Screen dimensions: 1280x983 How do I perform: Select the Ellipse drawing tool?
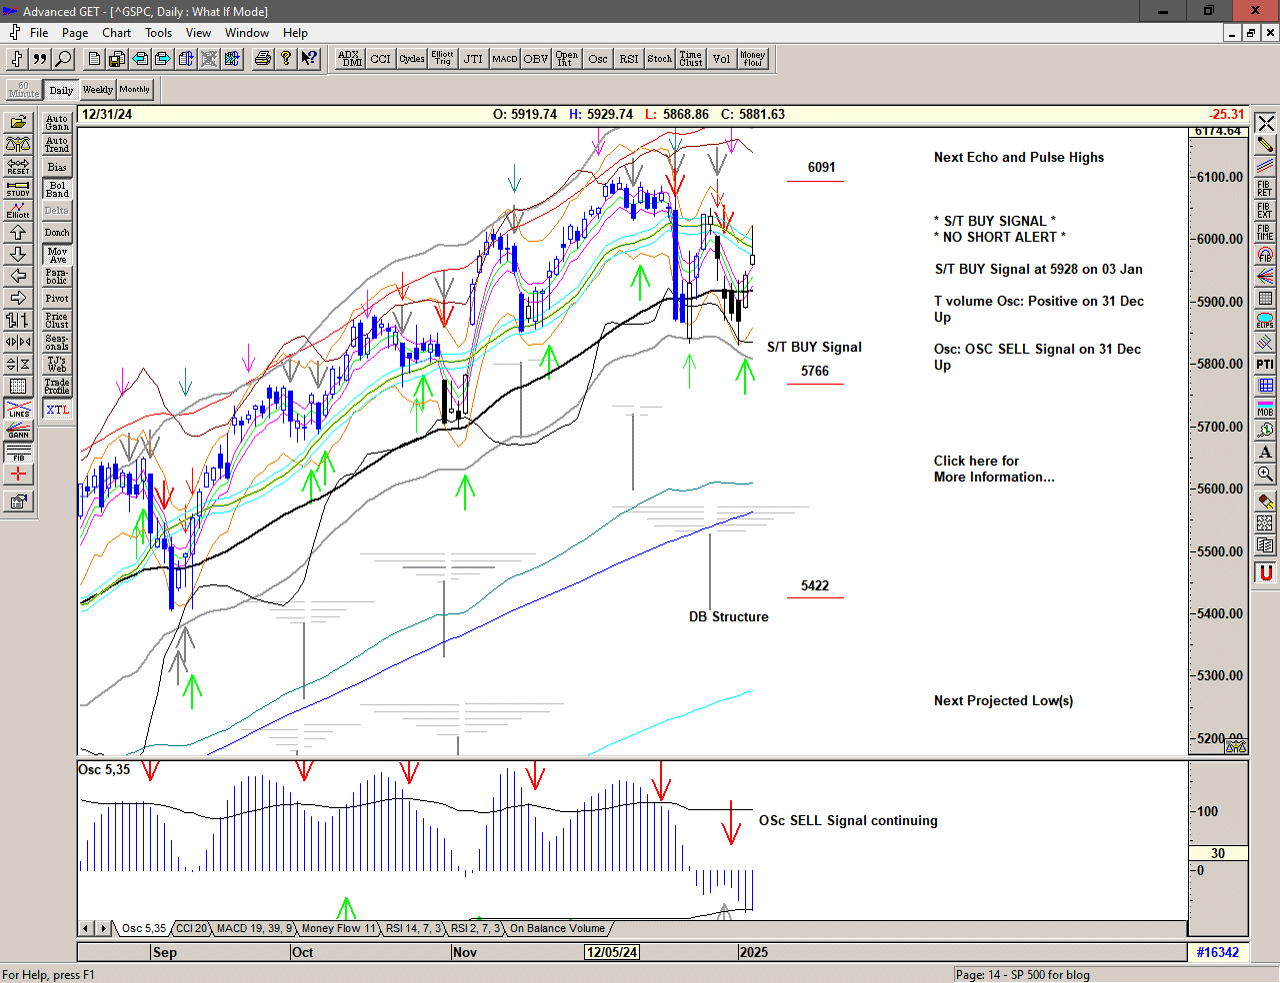click(x=1265, y=320)
